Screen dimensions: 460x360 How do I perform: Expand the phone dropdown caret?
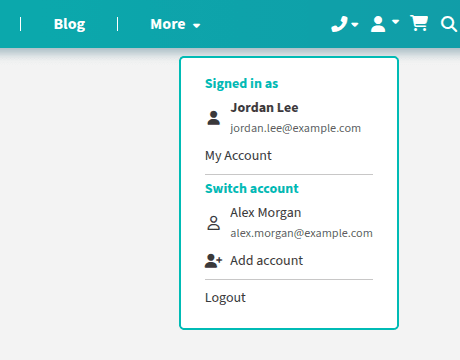pos(355,24)
